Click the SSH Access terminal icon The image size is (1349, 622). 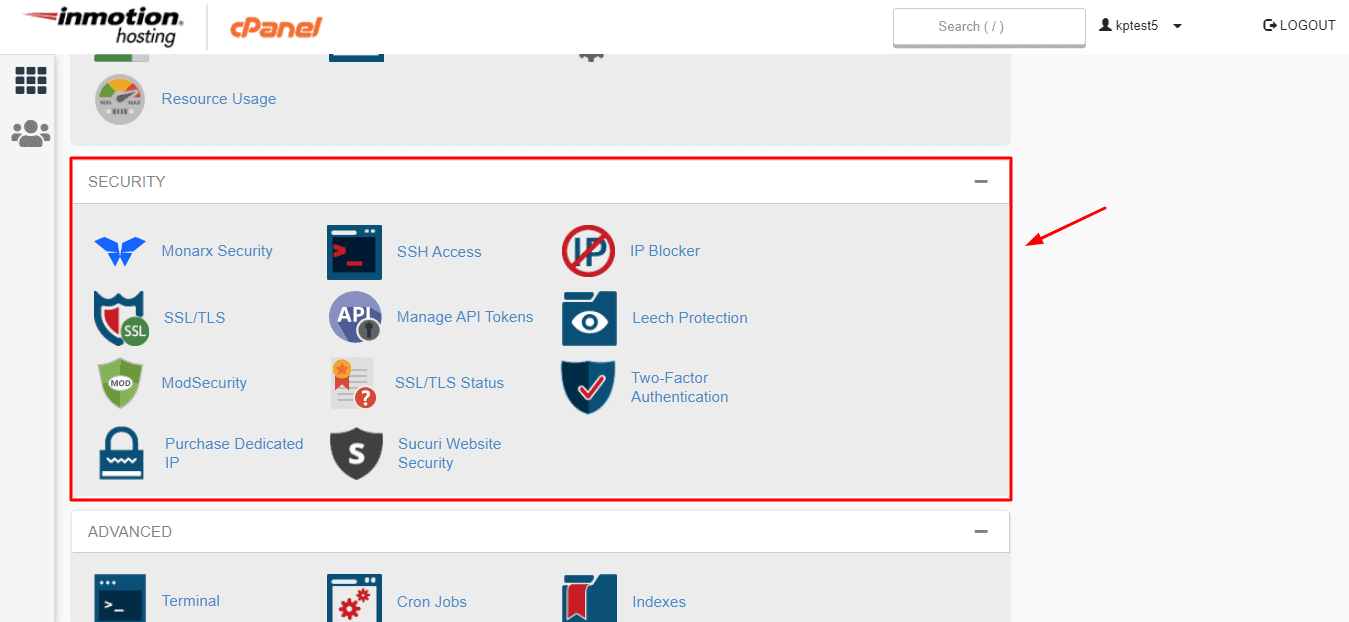354,252
